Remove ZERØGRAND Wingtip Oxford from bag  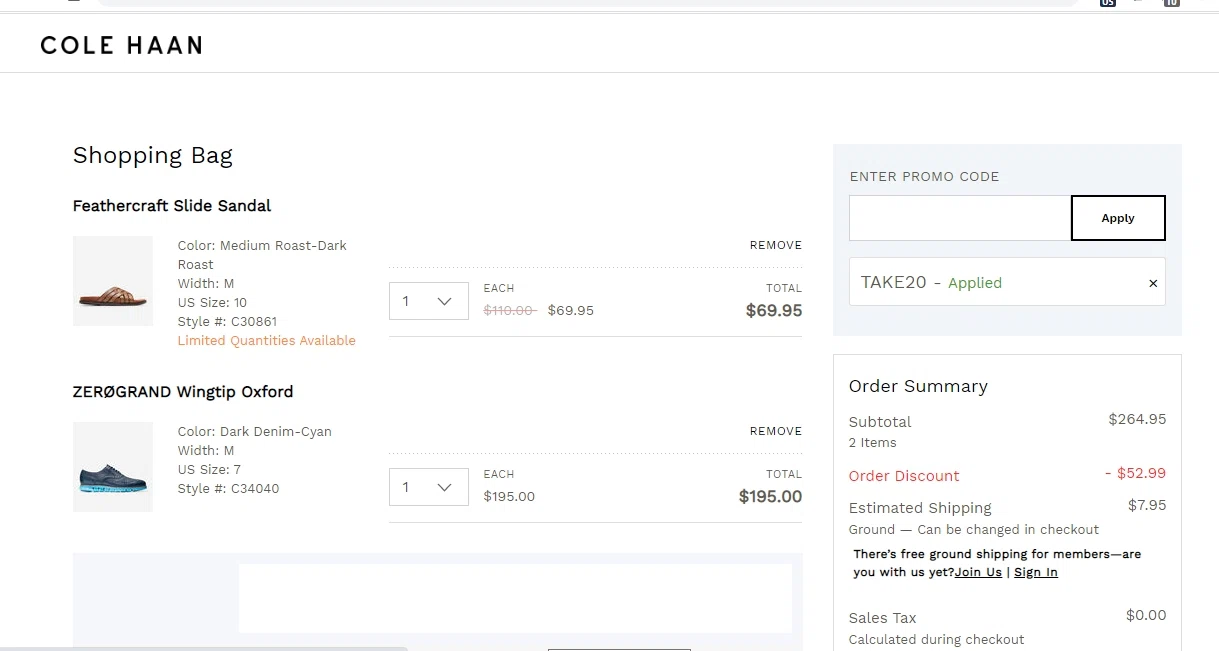click(x=776, y=431)
